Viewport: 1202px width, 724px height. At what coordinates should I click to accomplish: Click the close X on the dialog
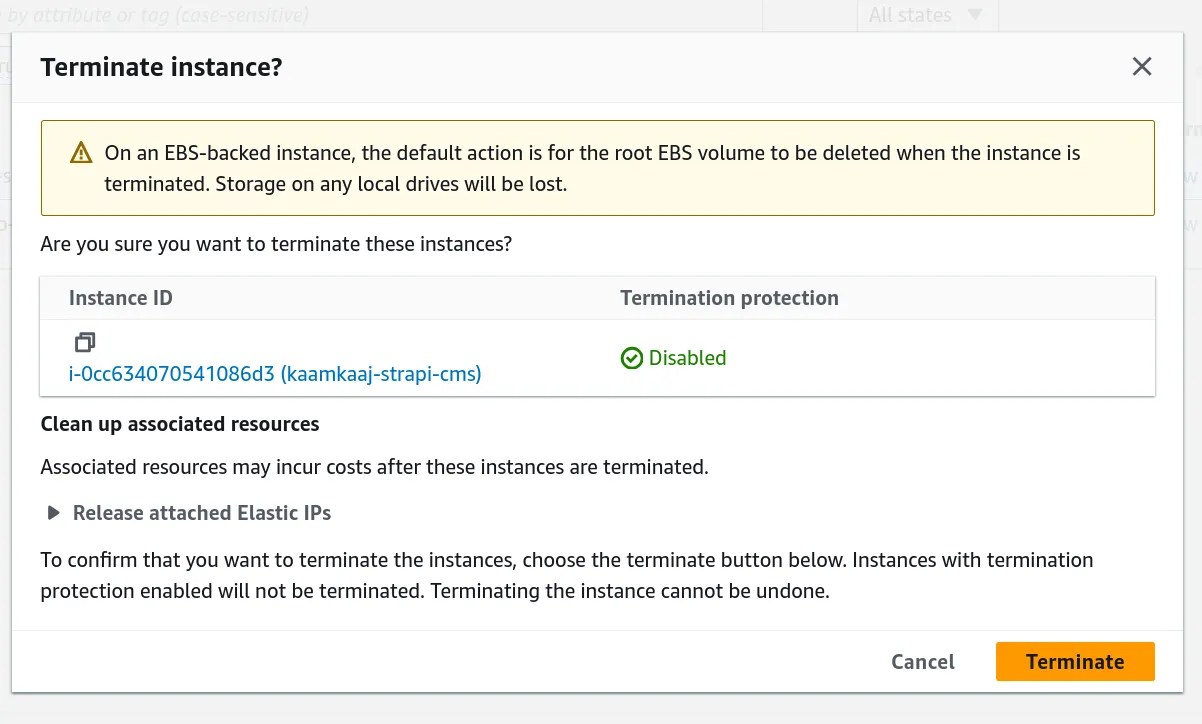click(x=1141, y=66)
